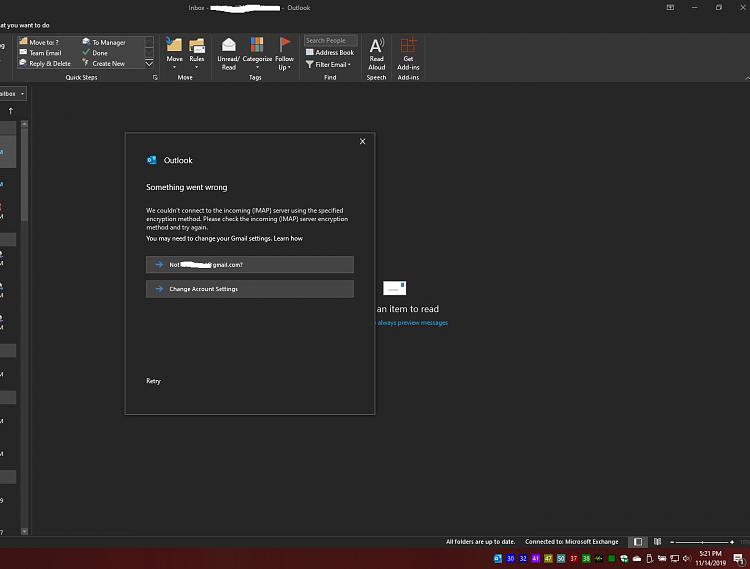This screenshot has height=569, width=750.
Task: Open the Follow Up flag menu
Action: point(285,54)
